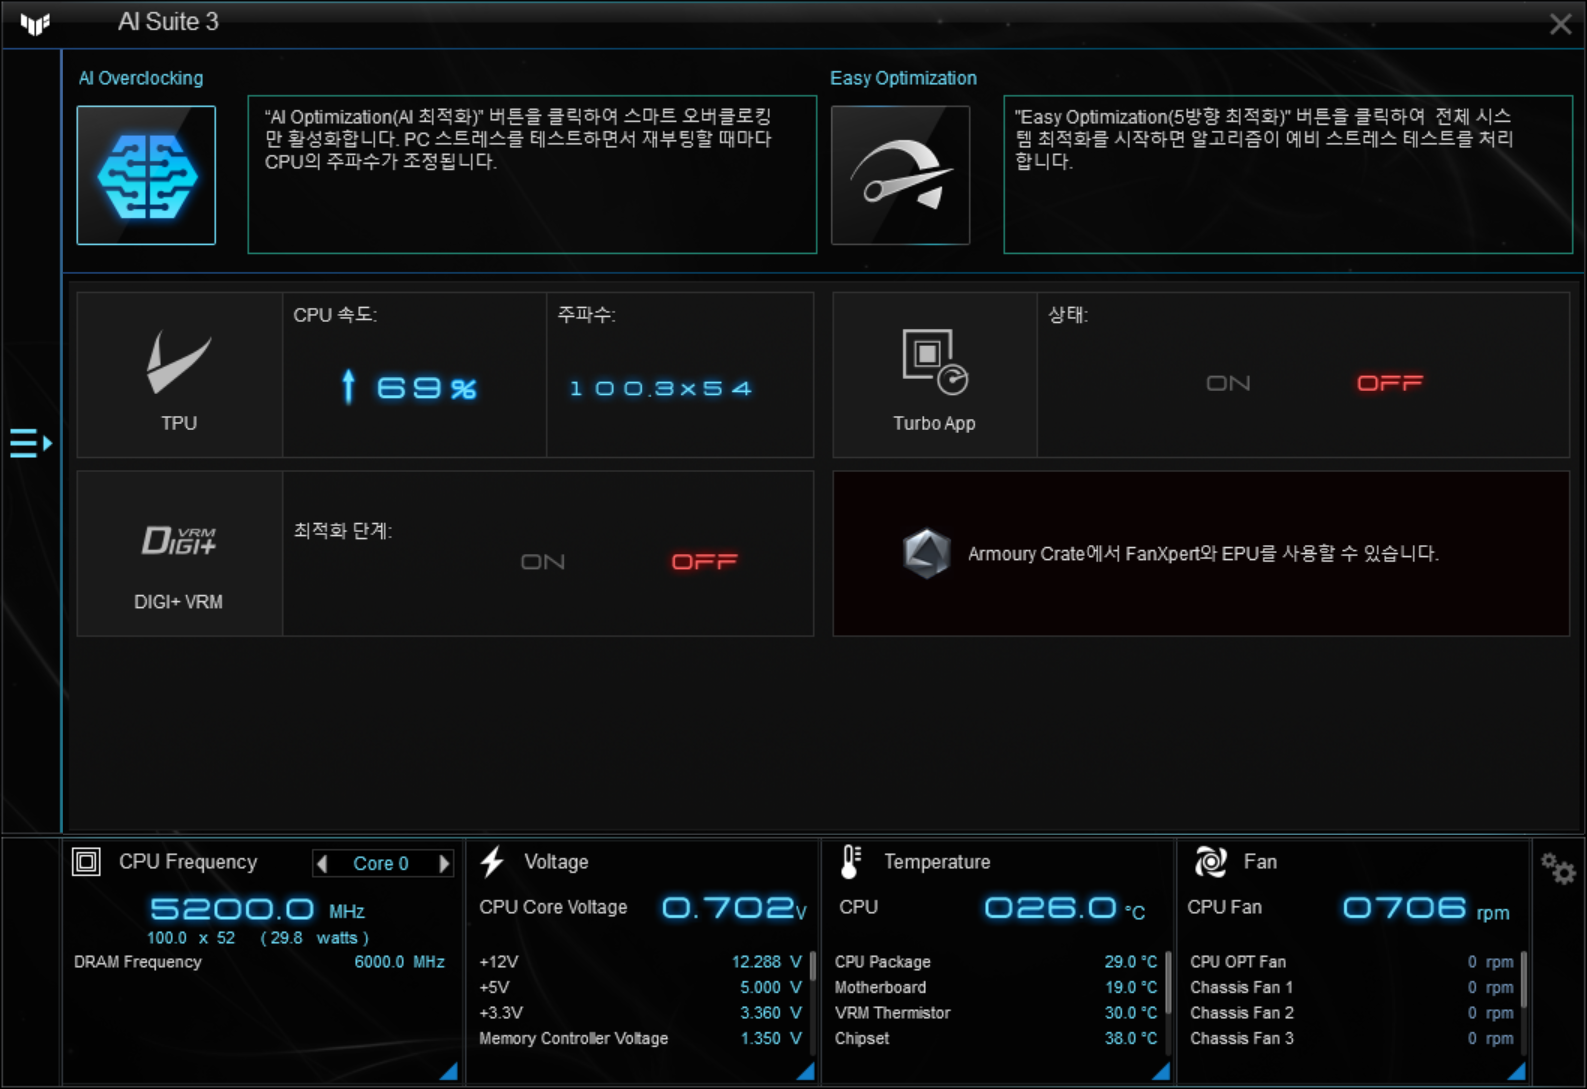Screen dimensions: 1587x1089
Task: Turn Turbo App state ON
Action: pos(1228,383)
